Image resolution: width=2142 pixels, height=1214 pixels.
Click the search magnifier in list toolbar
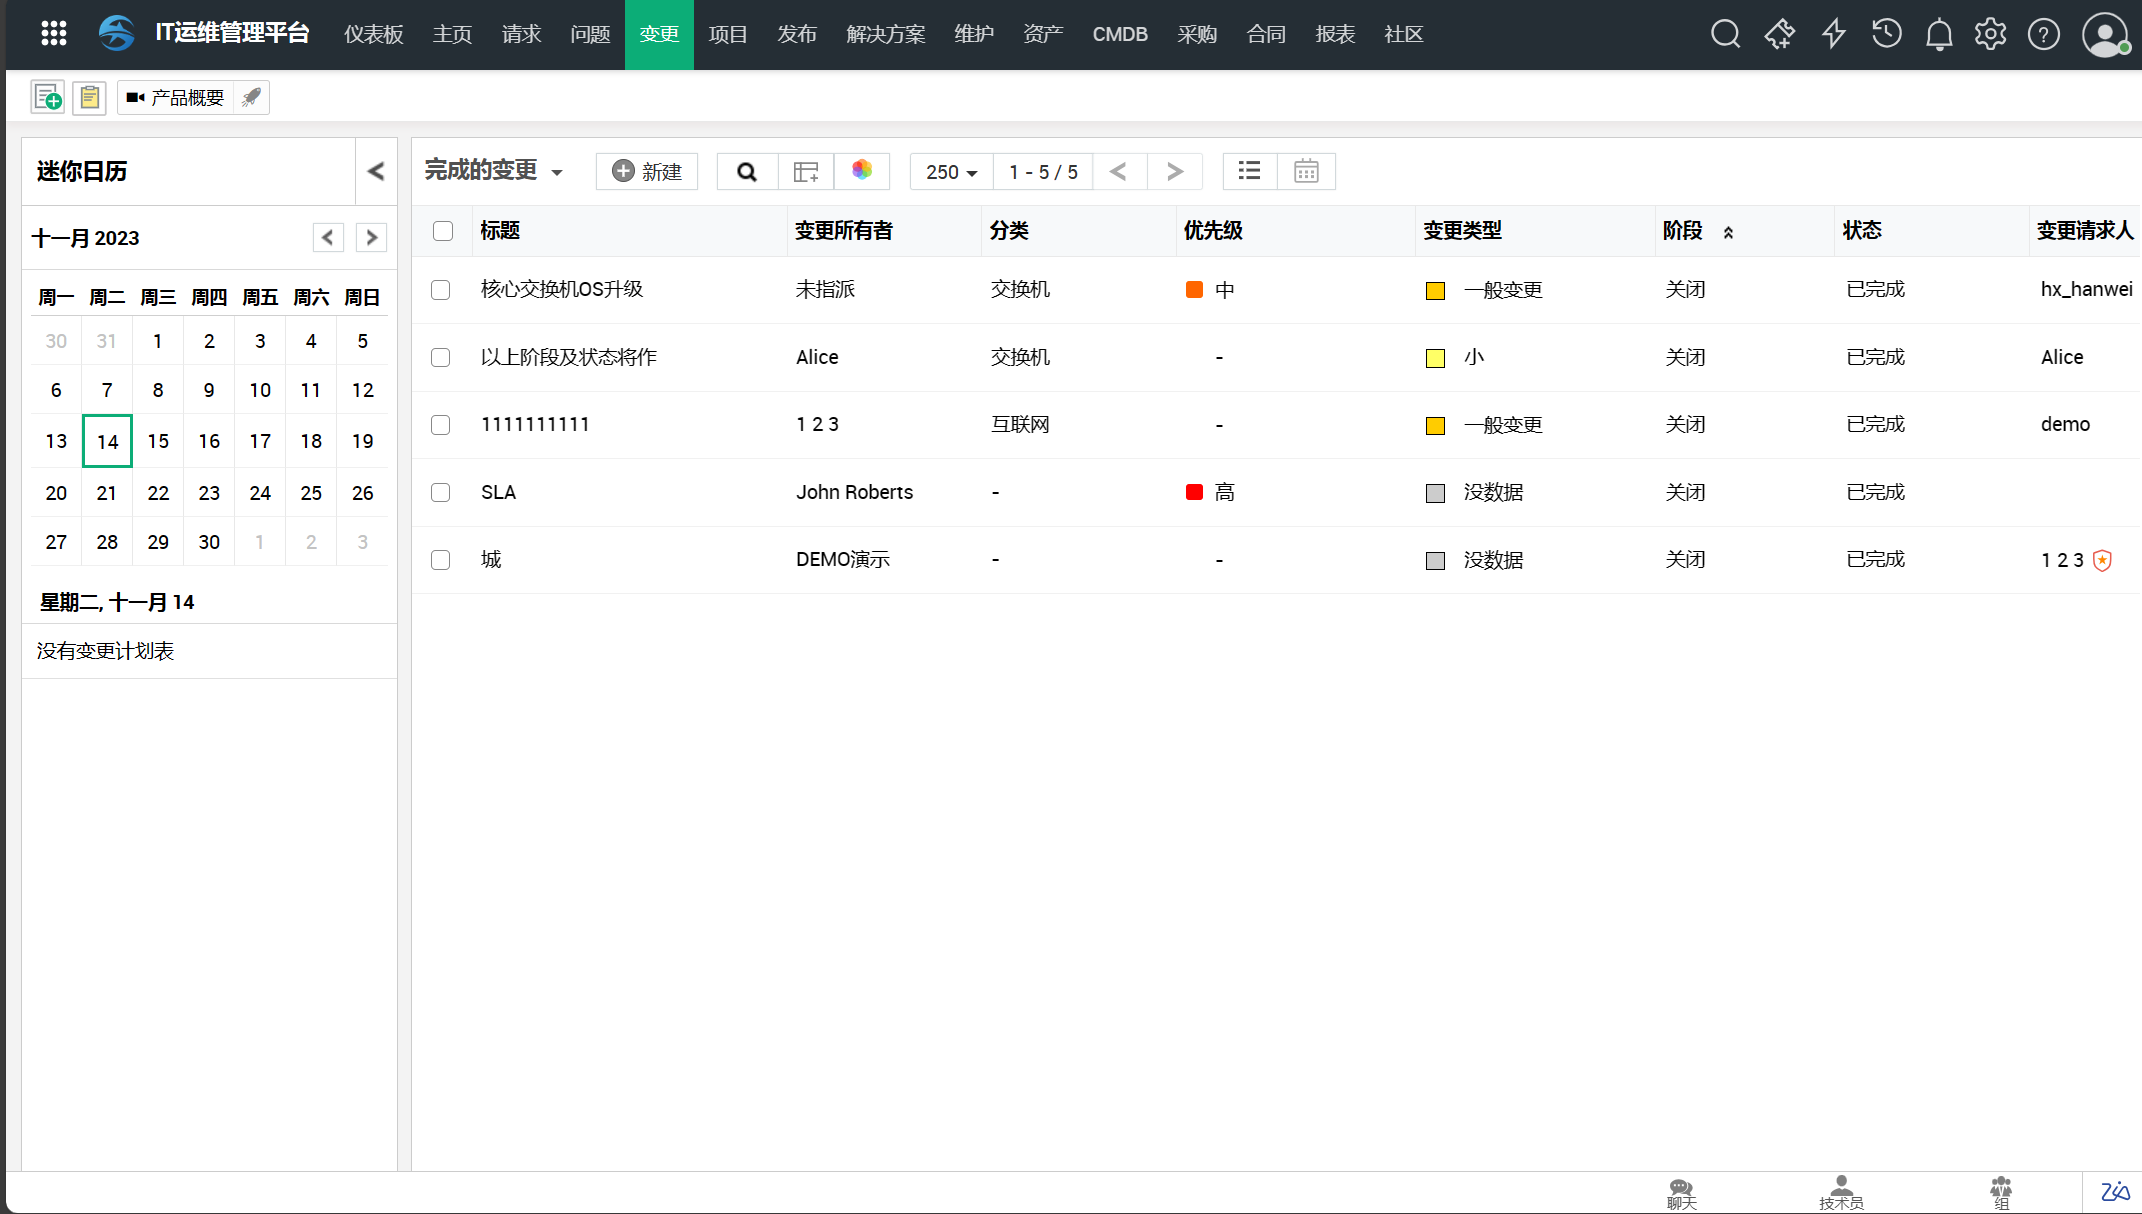point(747,172)
